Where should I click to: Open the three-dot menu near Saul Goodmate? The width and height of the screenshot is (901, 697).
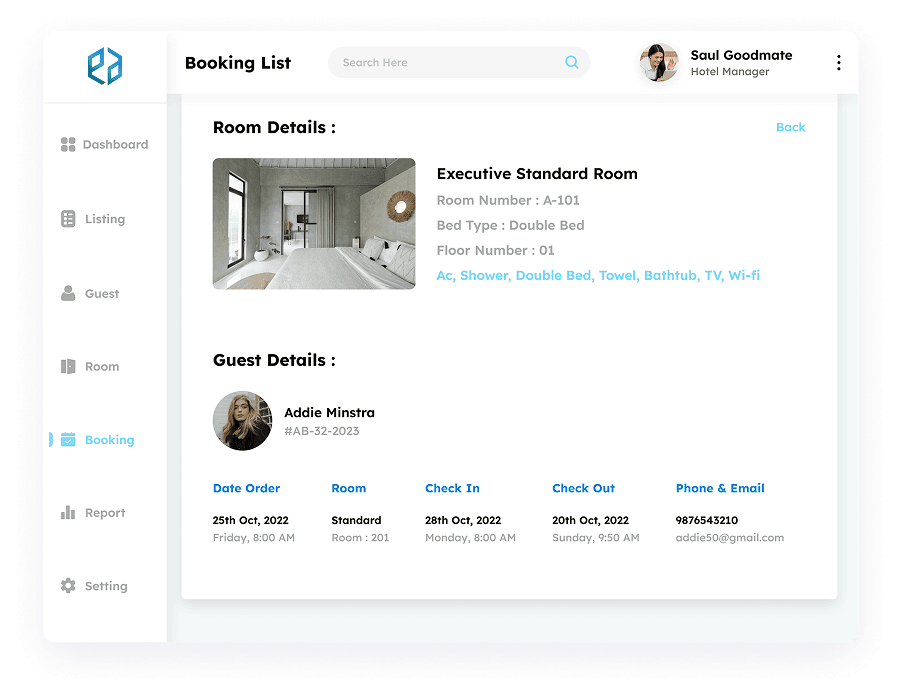point(839,61)
